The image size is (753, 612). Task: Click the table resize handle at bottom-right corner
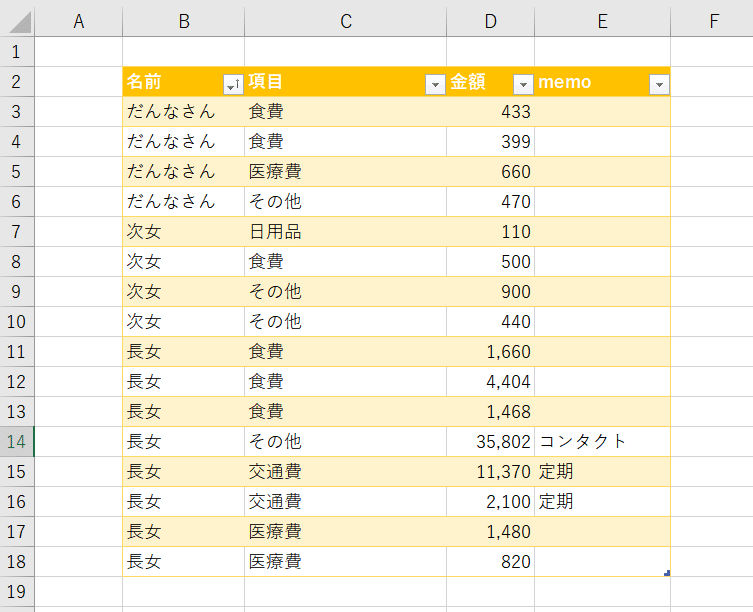667,573
